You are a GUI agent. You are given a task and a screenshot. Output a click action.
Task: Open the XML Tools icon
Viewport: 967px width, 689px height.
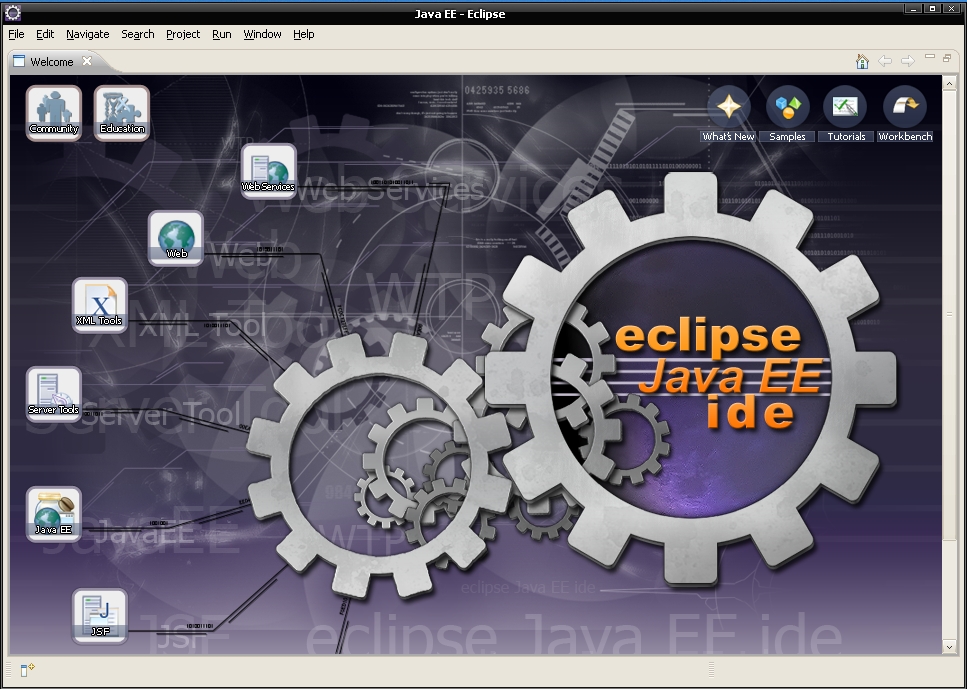tap(99, 303)
